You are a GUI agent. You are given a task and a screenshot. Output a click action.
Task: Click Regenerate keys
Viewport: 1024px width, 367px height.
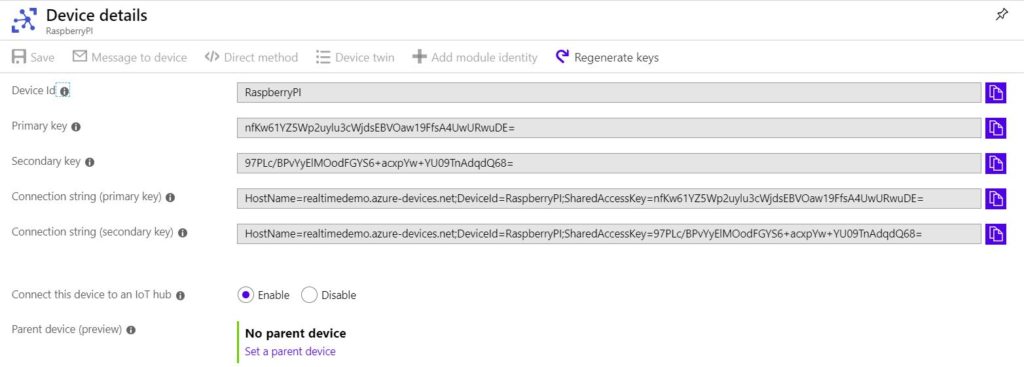(607, 57)
